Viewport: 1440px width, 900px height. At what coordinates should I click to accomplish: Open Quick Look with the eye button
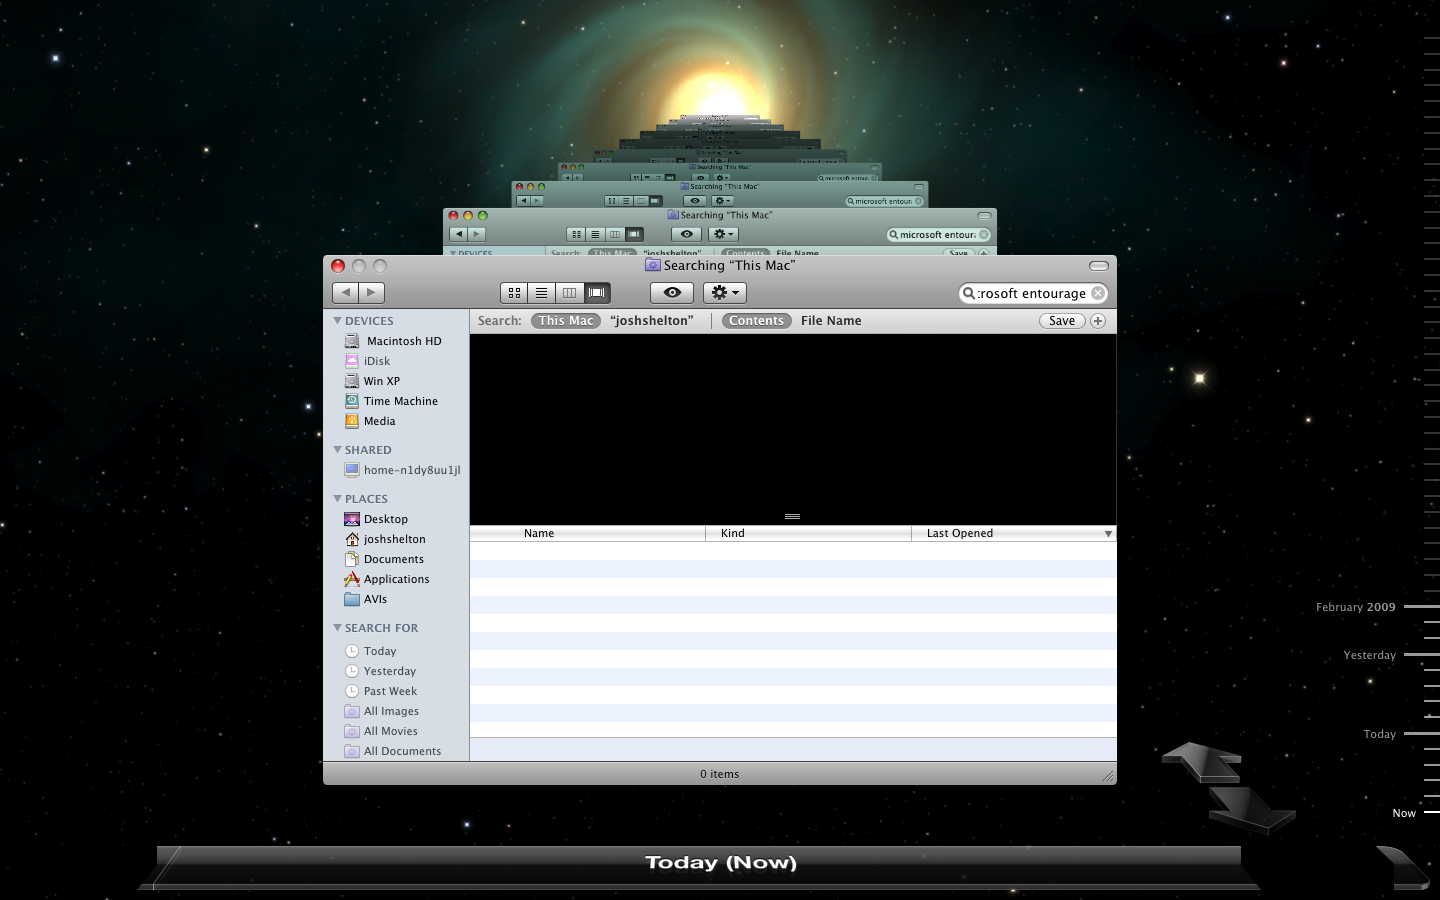(672, 293)
